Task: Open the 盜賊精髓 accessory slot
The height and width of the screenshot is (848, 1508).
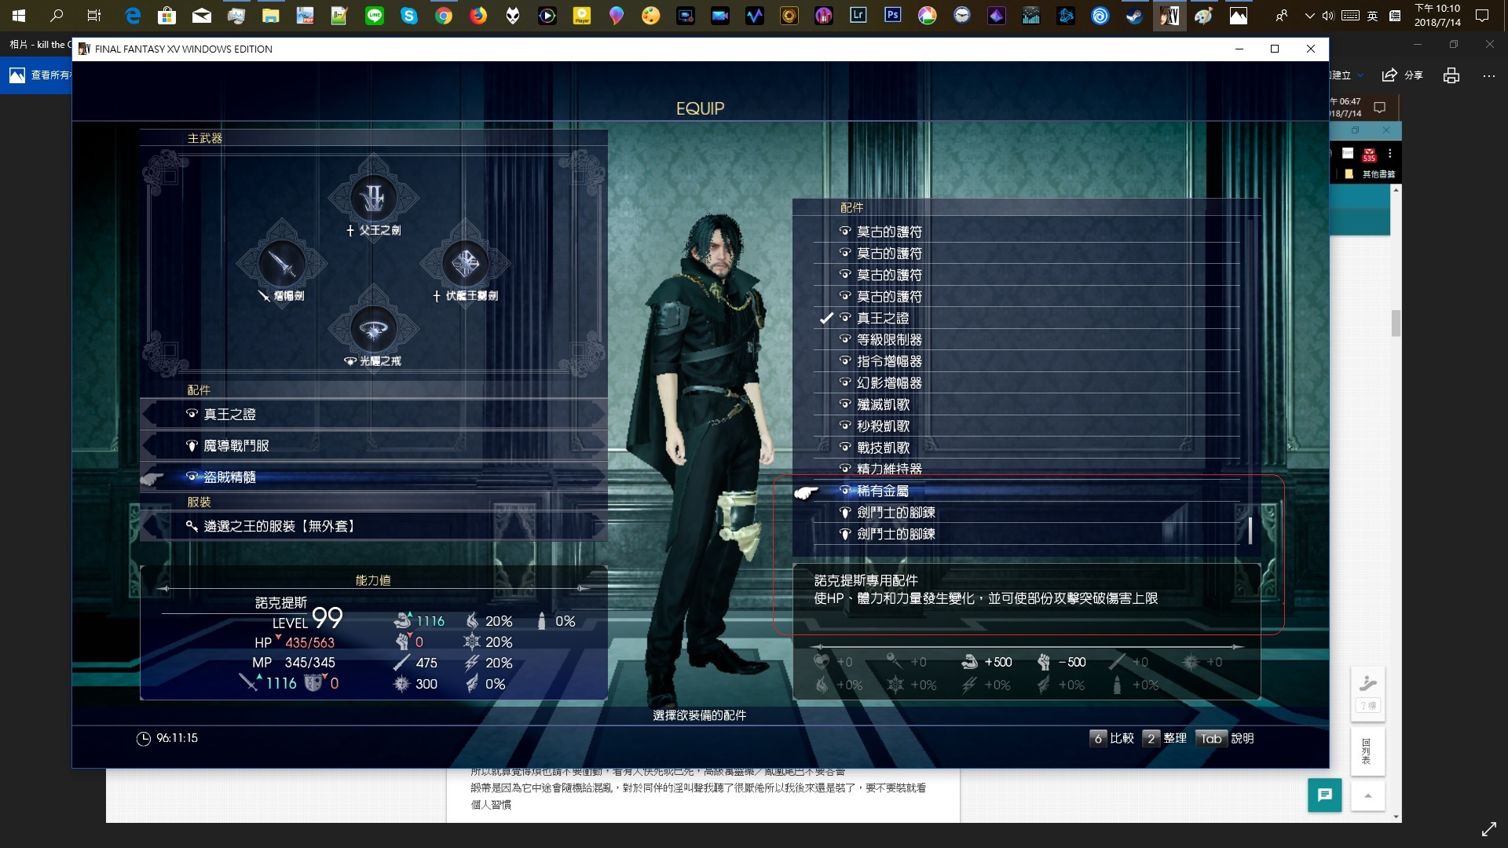Action: tap(373, 478)
